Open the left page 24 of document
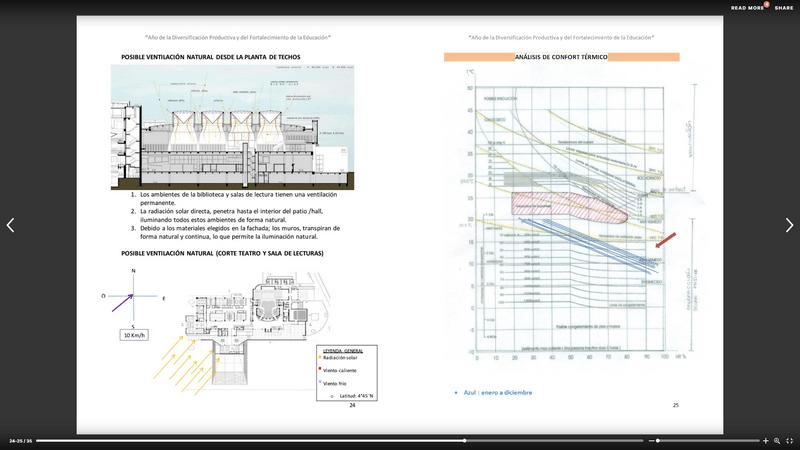Screen dimensions: 800x450 238,224
